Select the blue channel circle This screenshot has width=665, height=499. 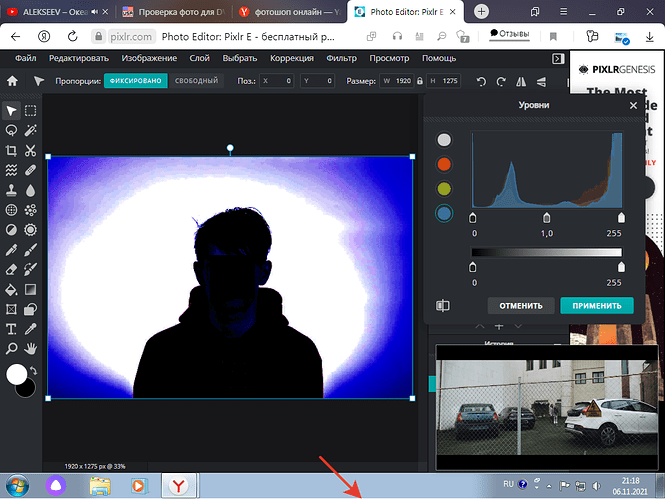coord(444,213)
